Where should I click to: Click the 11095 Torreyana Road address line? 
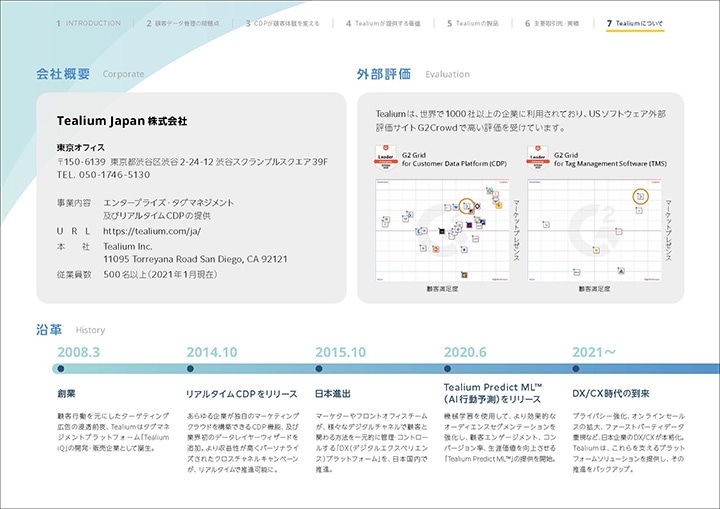pos(195,259)
